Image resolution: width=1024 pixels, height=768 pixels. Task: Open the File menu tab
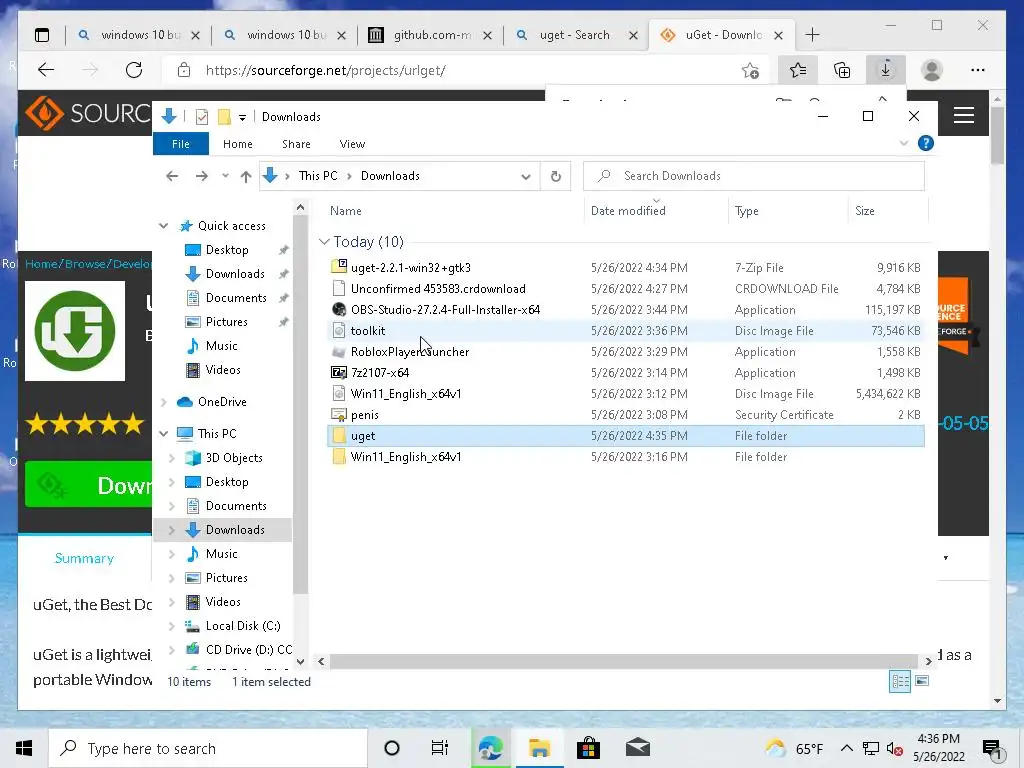click(x=181, y=144)
